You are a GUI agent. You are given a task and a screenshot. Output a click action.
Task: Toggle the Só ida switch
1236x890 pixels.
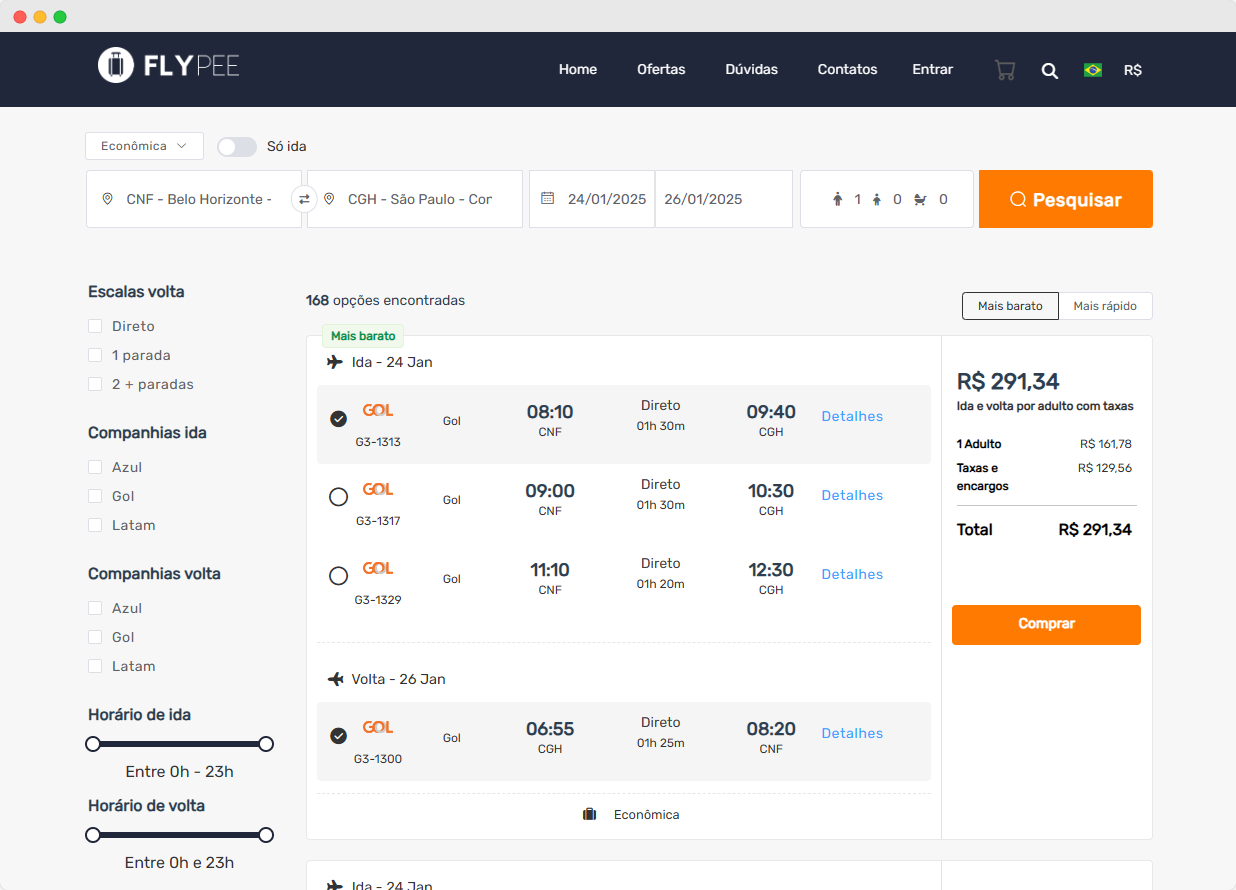point(237,147)
